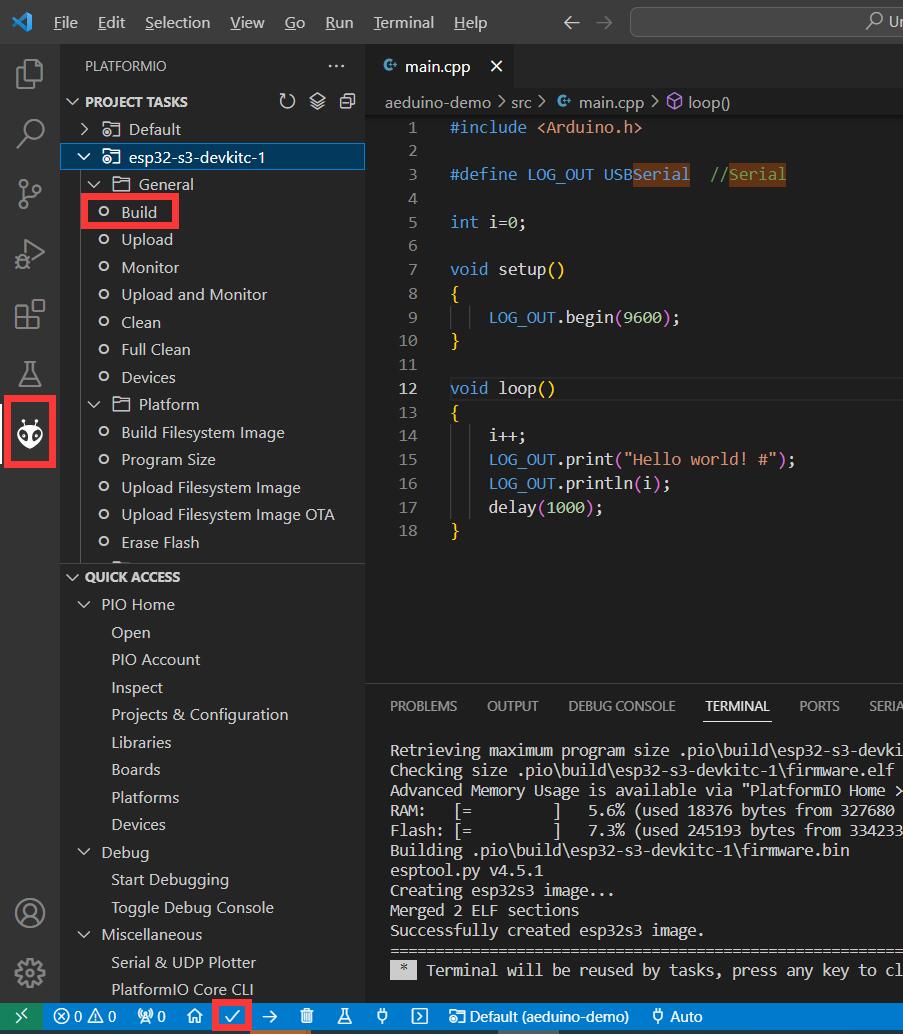Switch to the PORTS panel tab
The height and width of the screenshot is (1034, 903).
tap(819, 706)
